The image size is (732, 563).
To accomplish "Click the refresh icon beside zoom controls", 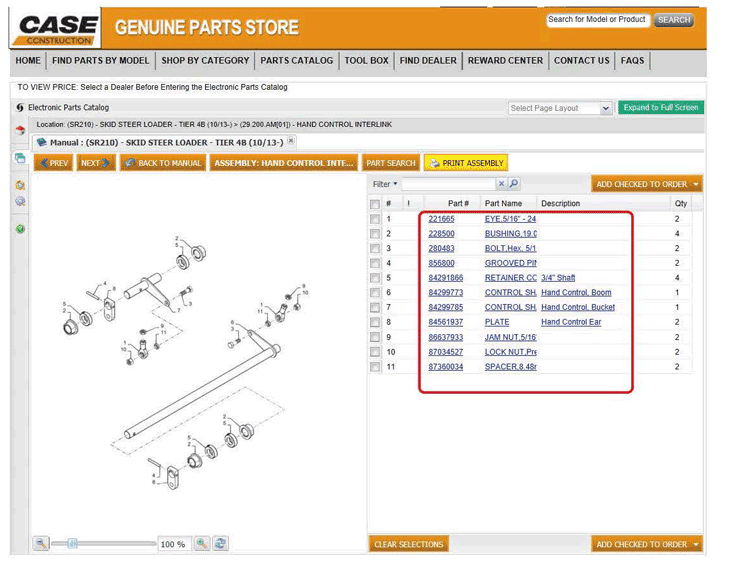I will click(x=220, y=543).
